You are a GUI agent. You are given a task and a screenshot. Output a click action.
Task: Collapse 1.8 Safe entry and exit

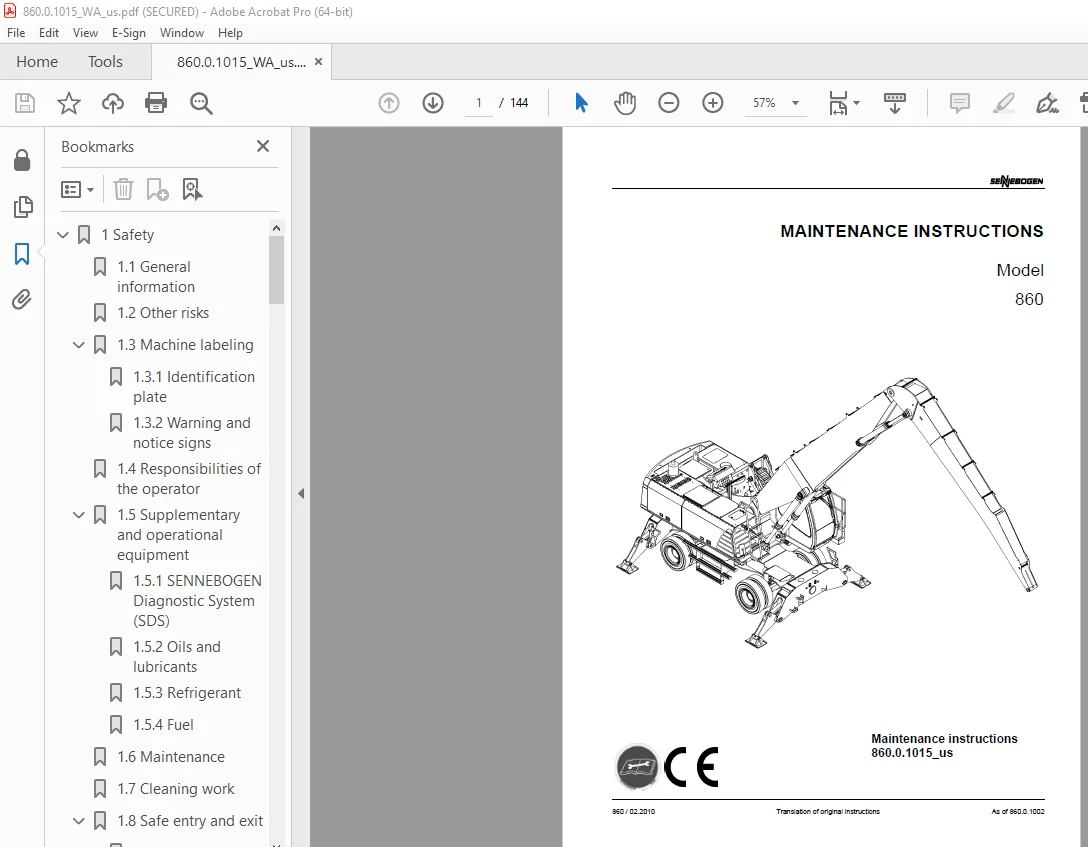[x=79, y=821]
